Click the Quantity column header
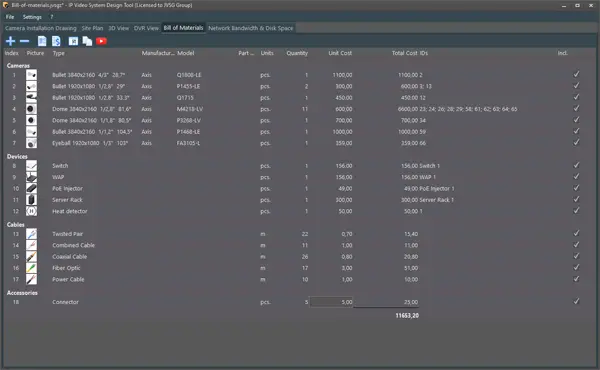This screenshot has height=370, width=600. [x=297, y=53]
